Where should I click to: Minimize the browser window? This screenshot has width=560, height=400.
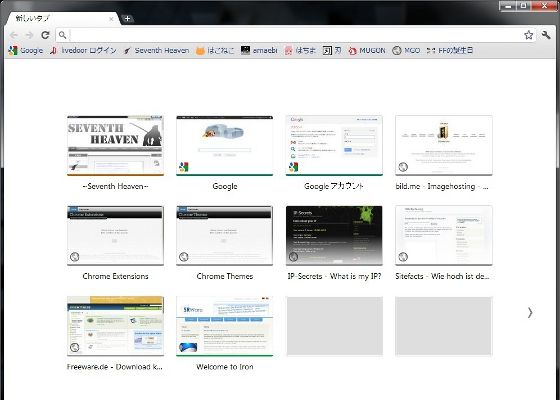[508, 6]
